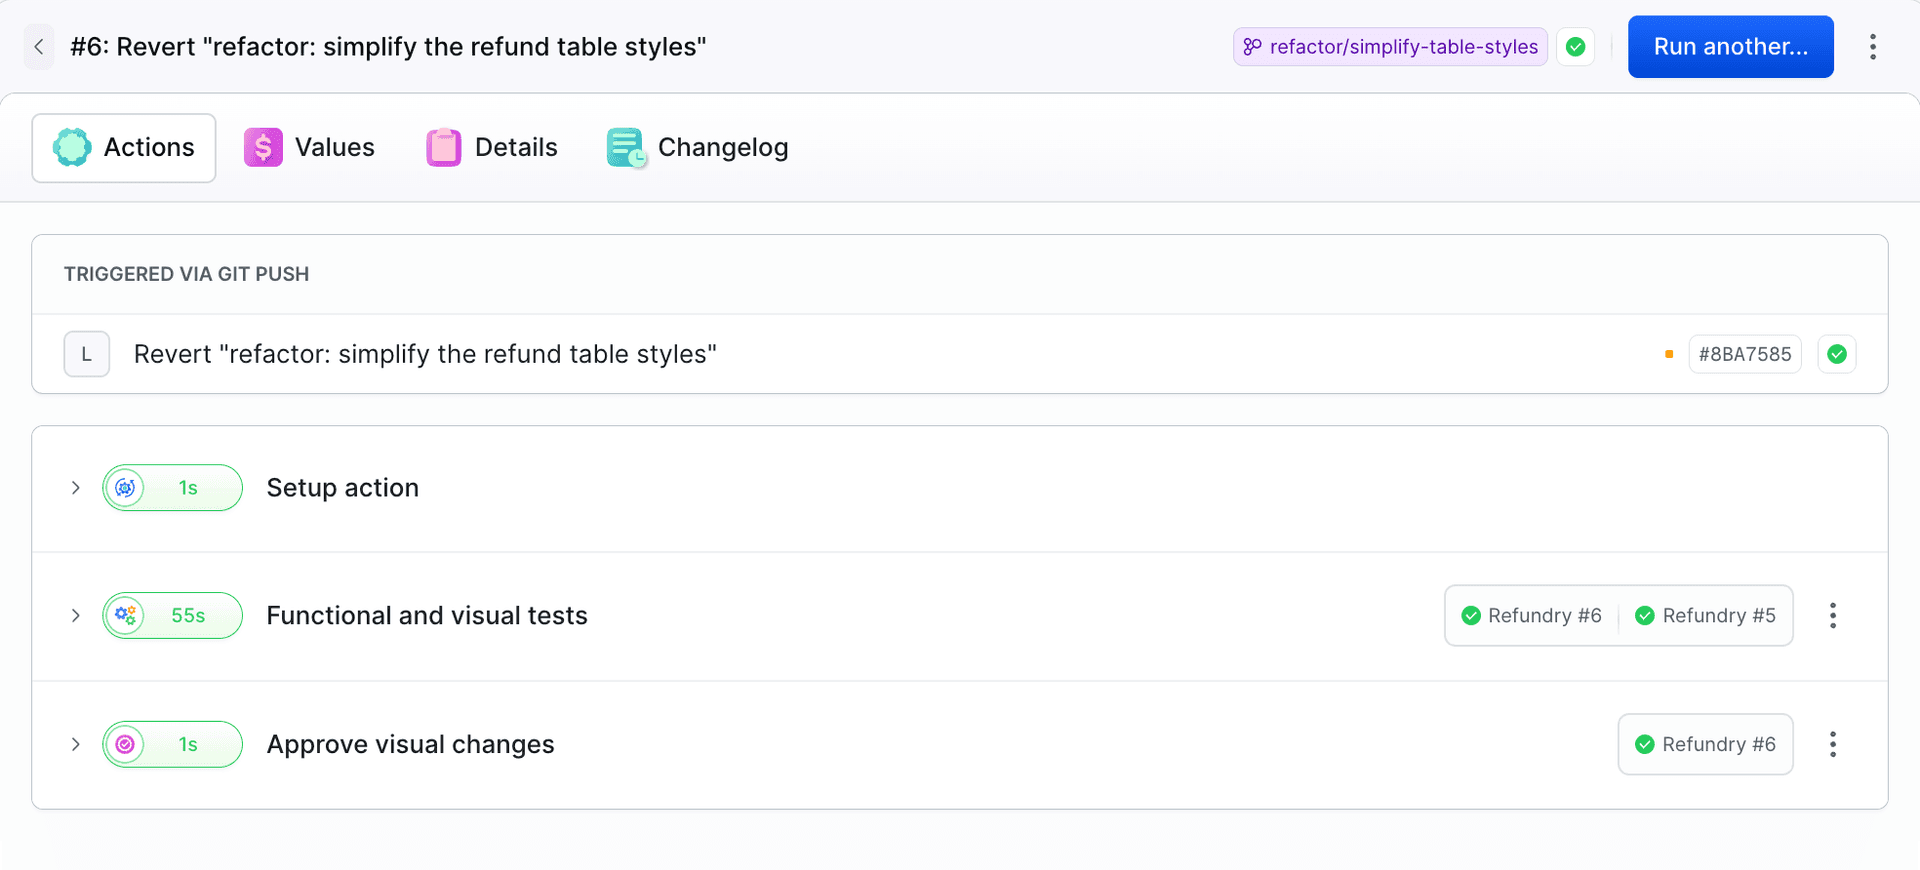Screen dimensions: 1920x870
Task: Click Setup action 1s duration pill
Action: pos(172,488)
